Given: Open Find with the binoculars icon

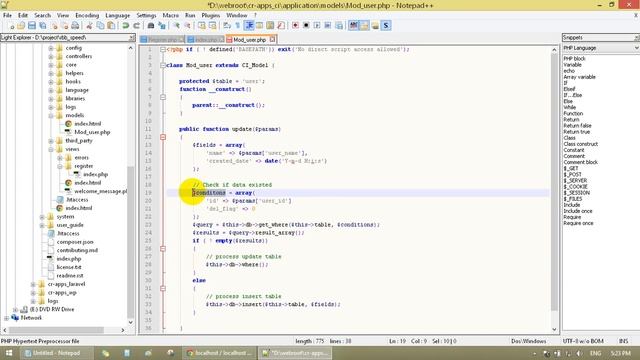Looking at the screenshot, I should (x=151, y=26).
